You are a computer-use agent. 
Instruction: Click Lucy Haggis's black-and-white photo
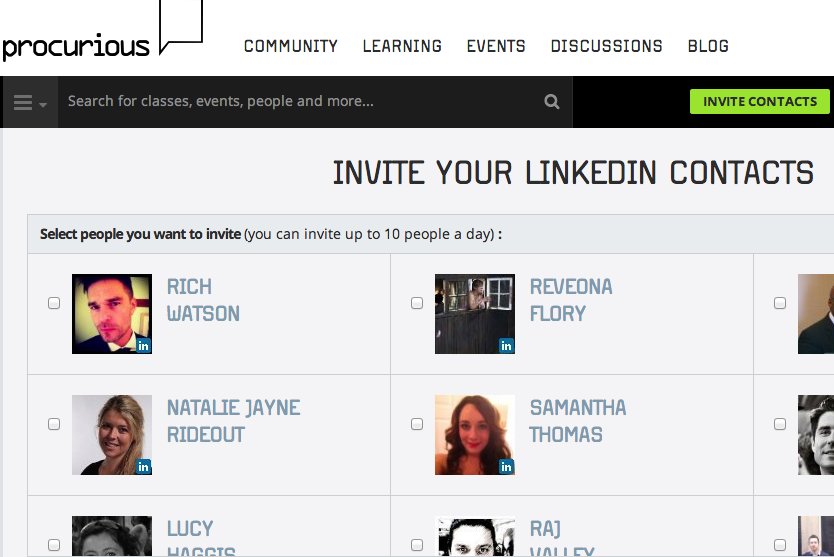pos(112,536)
